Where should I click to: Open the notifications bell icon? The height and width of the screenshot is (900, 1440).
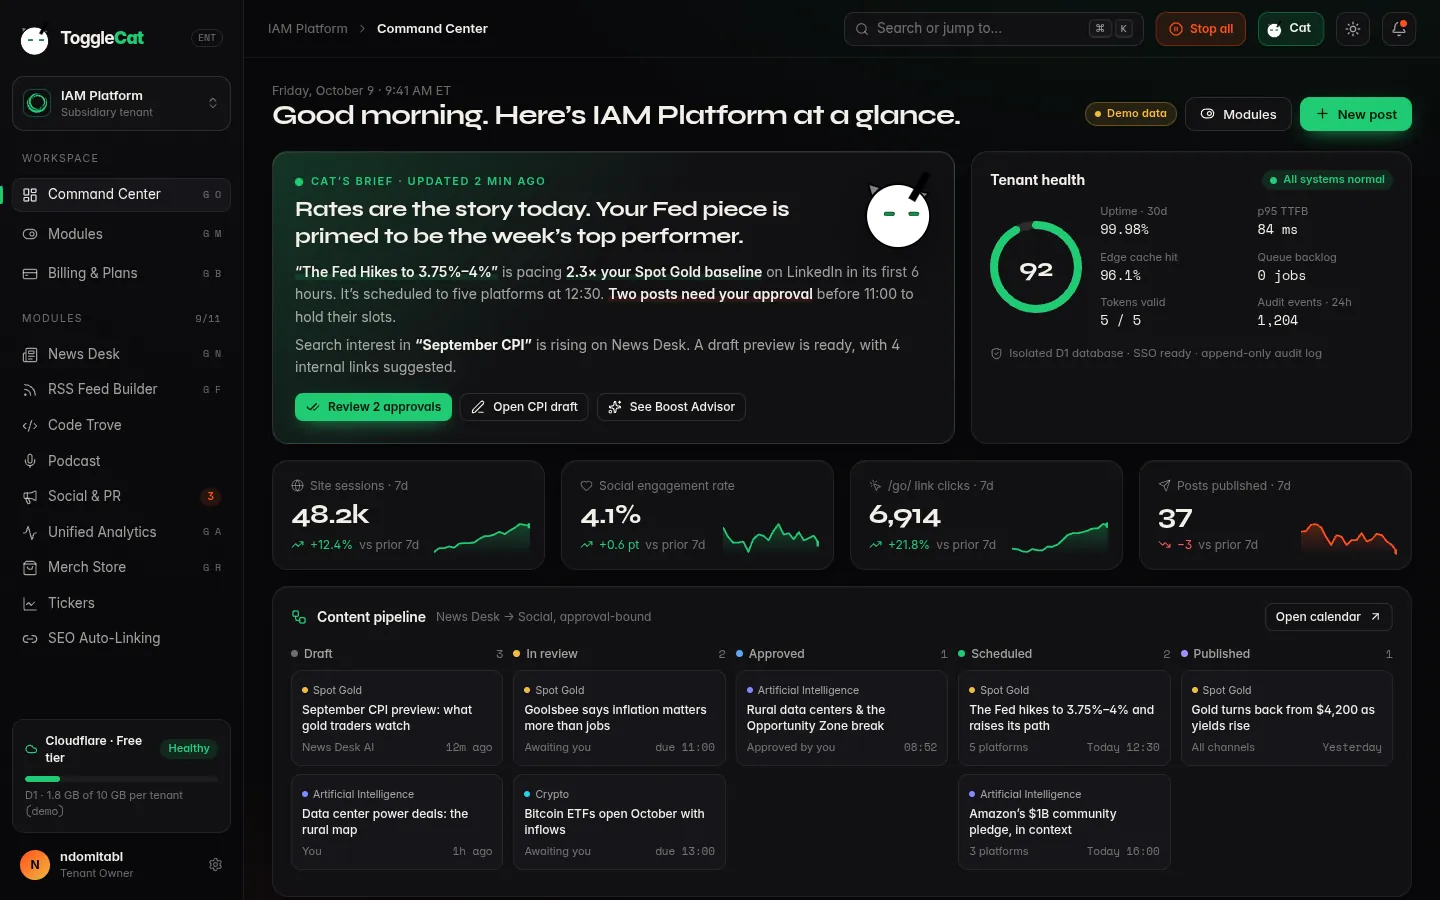click(x=1399, y=29)
